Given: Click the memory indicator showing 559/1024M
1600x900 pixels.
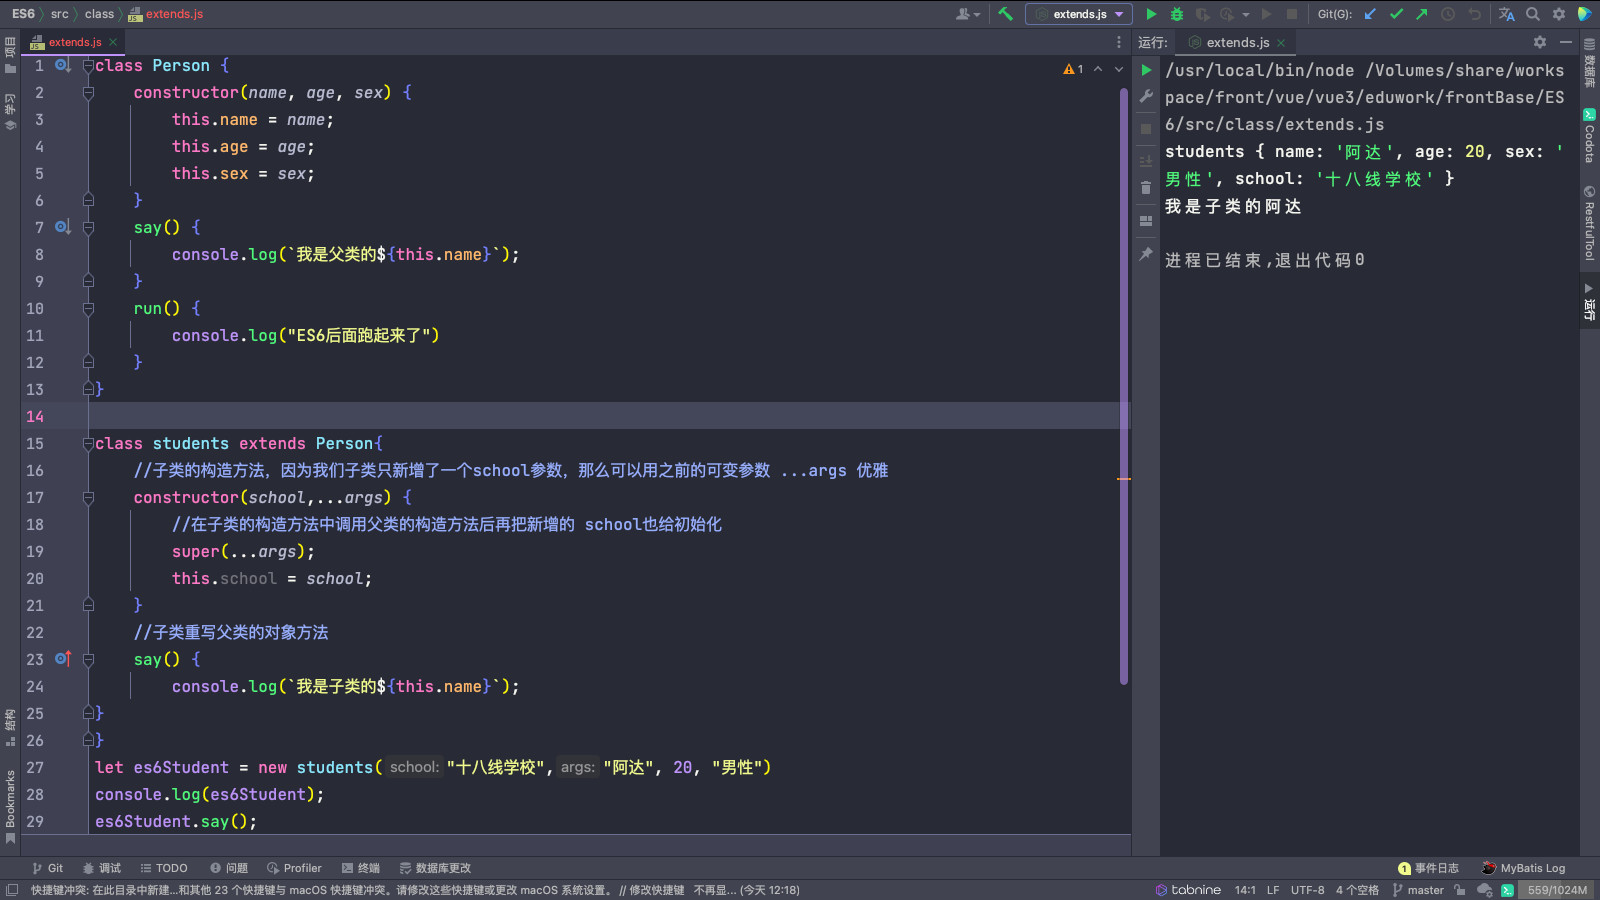Looking at the screenshot, I should coord(1556,890).
